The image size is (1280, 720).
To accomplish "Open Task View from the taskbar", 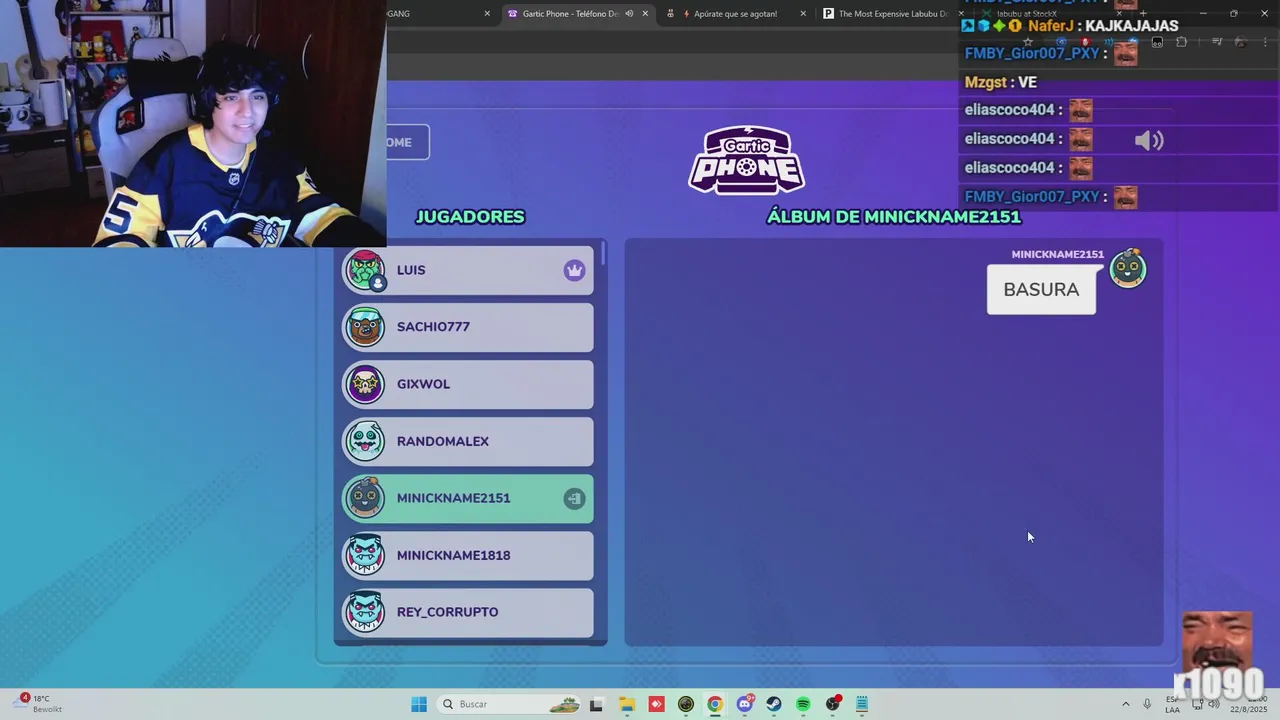I will point(596,704).
